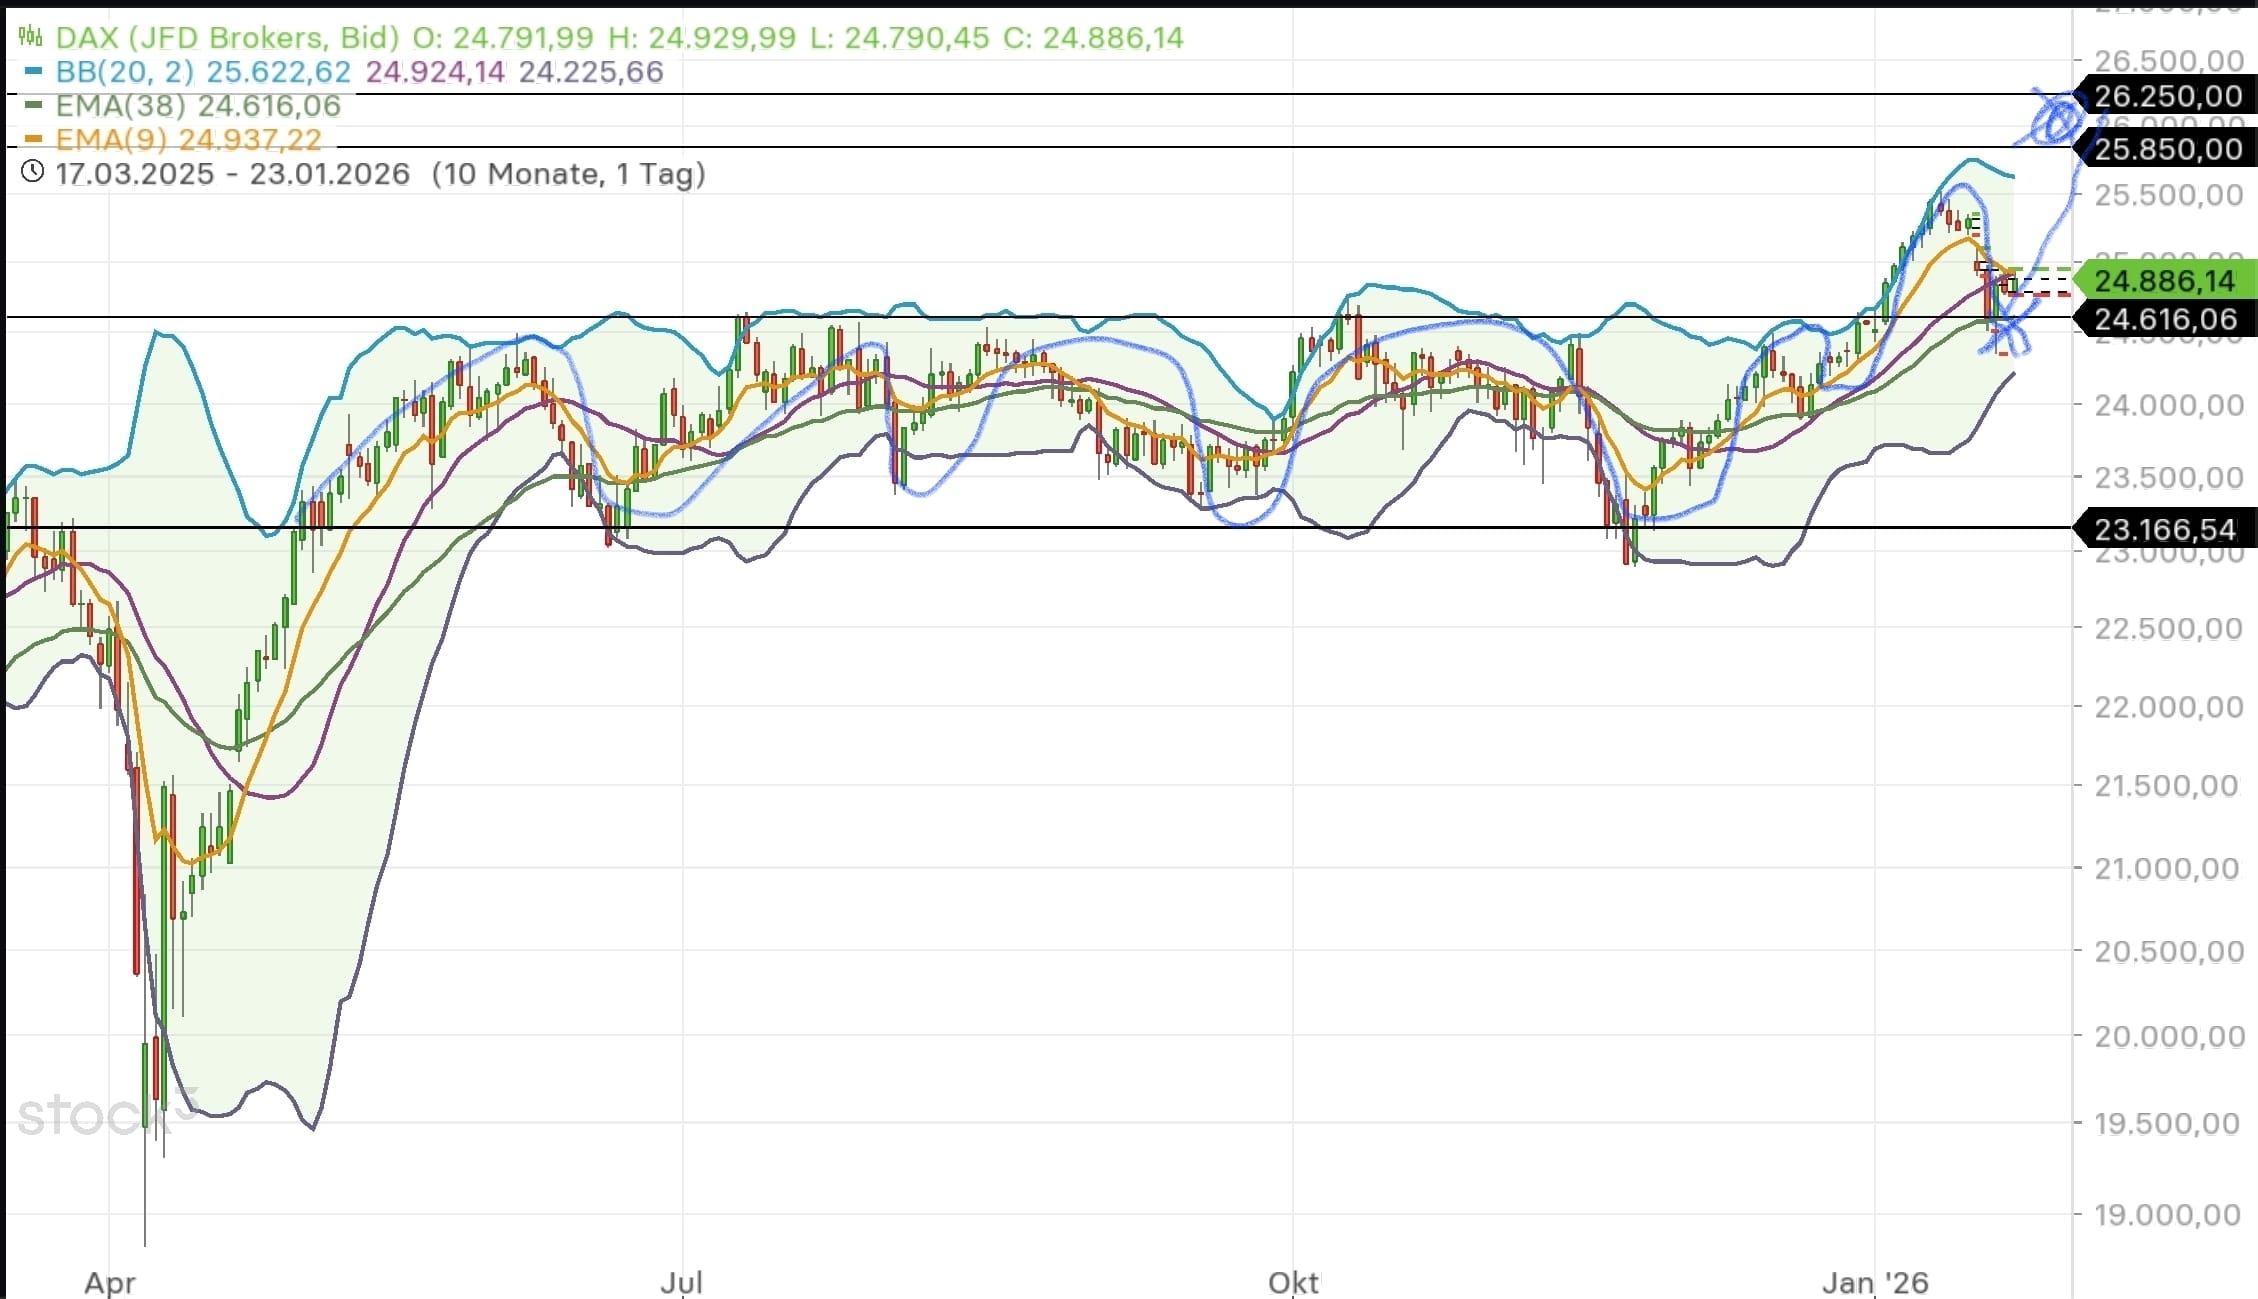Click the 23.166,54 support level marker

pyautogui.click(x=2163, y=529)
